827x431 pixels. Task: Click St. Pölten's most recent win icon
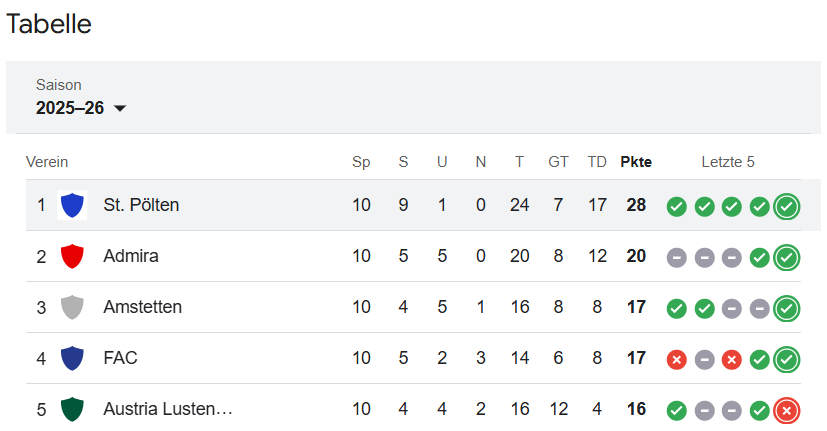(787, 206)
